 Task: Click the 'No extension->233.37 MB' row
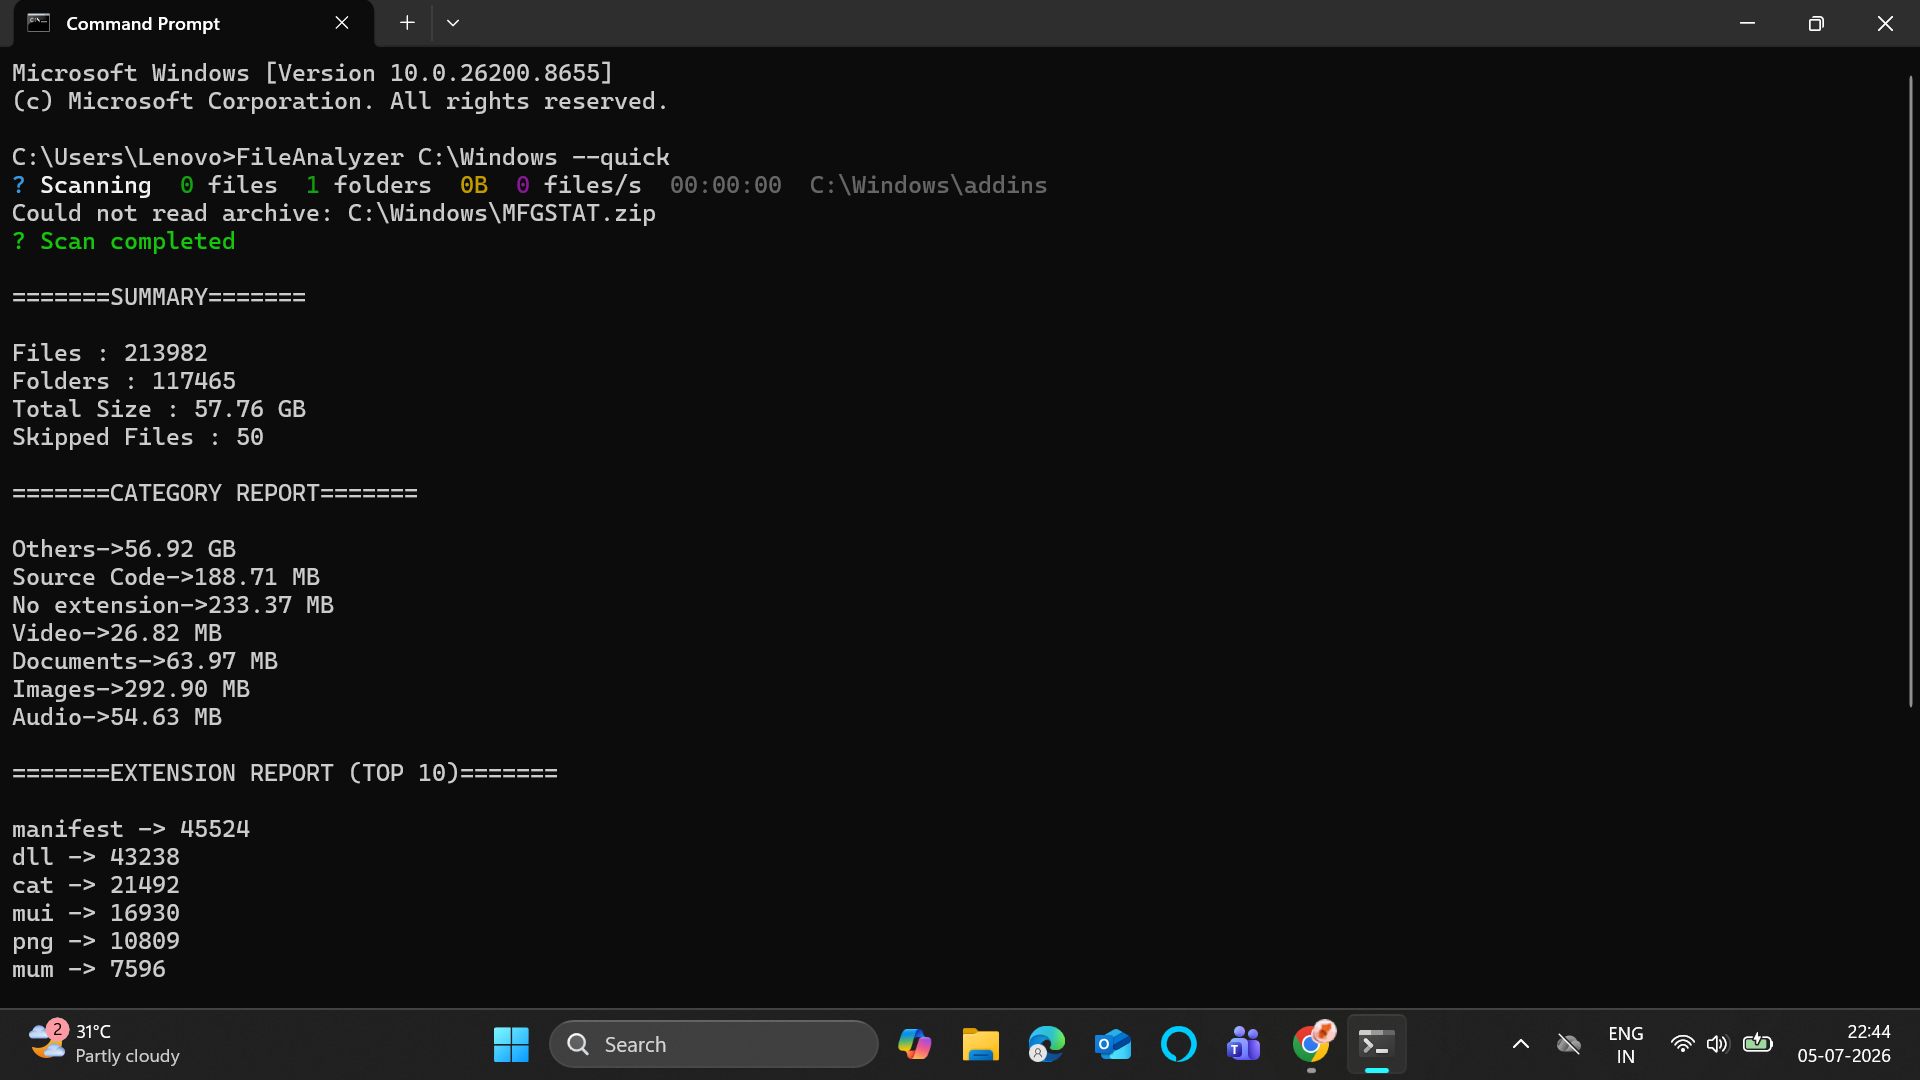(x=173, y=605)
